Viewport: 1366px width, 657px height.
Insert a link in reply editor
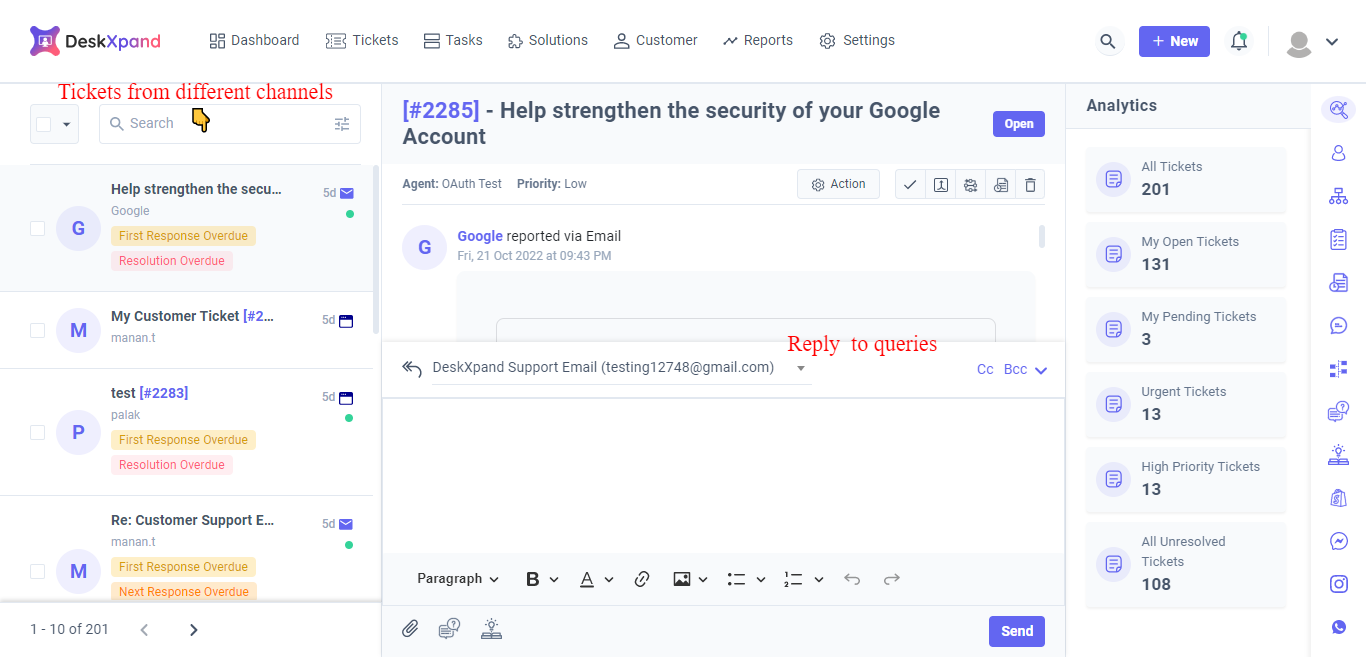(x=643, y=579)
